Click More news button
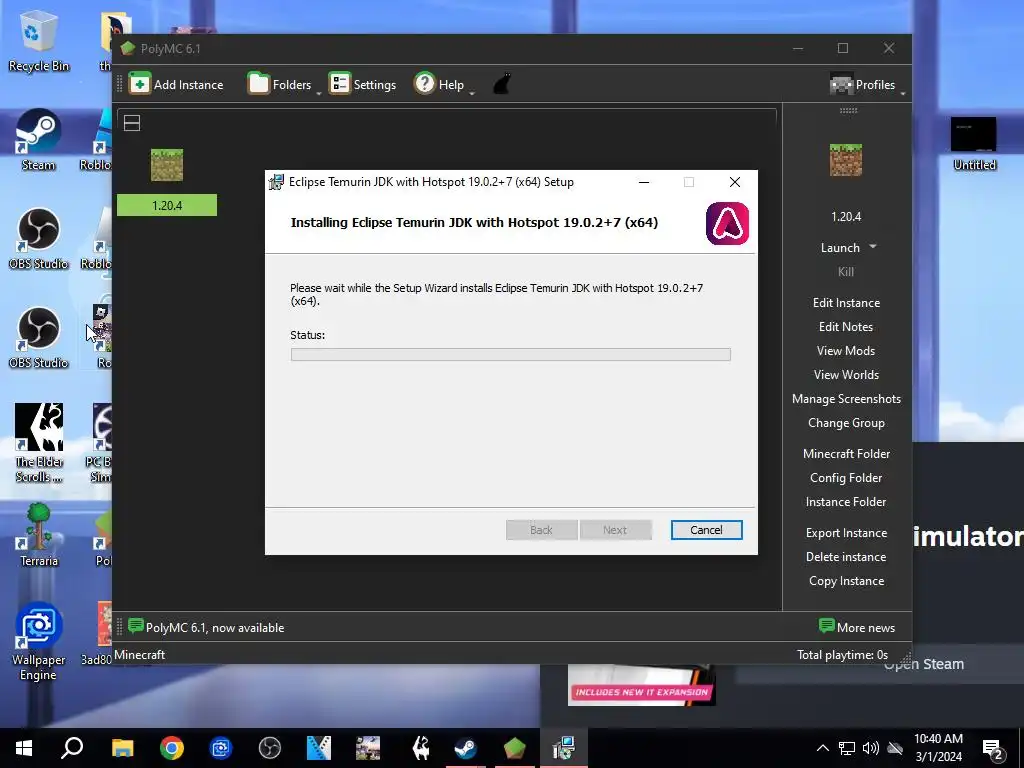This screenshot has width=1024, height=768. coord(857,628)
